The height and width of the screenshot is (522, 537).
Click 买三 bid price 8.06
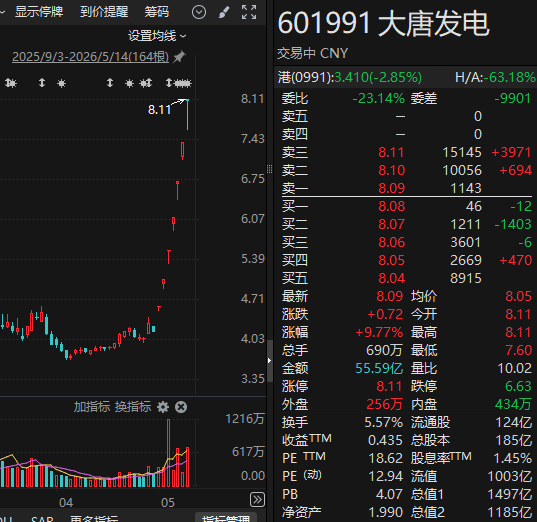391,242
